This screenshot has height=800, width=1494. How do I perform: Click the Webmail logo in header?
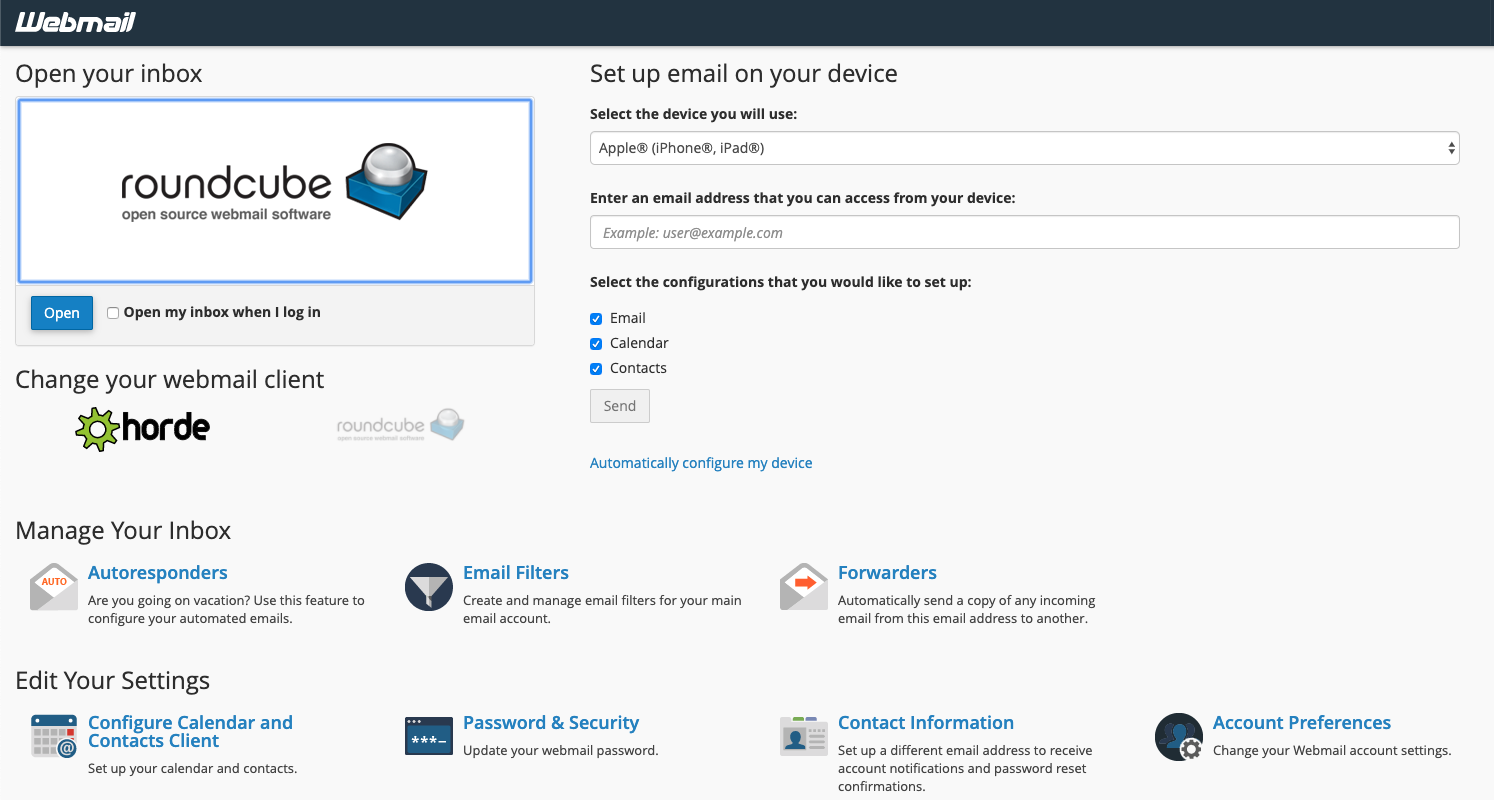[76, 22]
